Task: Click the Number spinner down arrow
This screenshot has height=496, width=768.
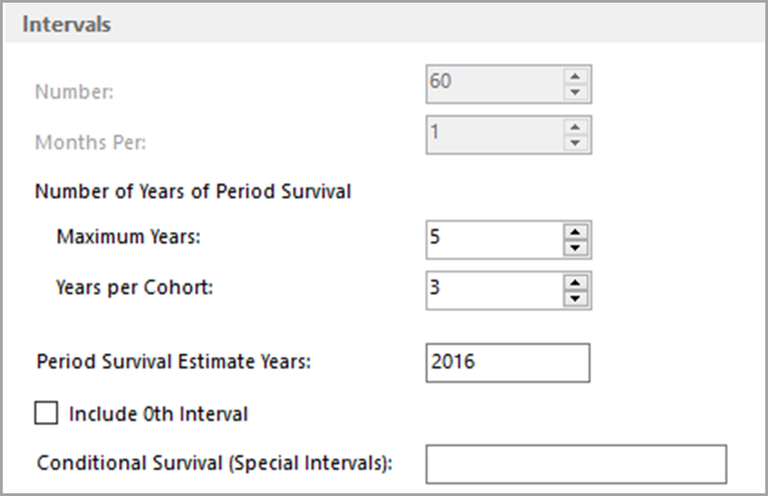Action: [575, 93]
